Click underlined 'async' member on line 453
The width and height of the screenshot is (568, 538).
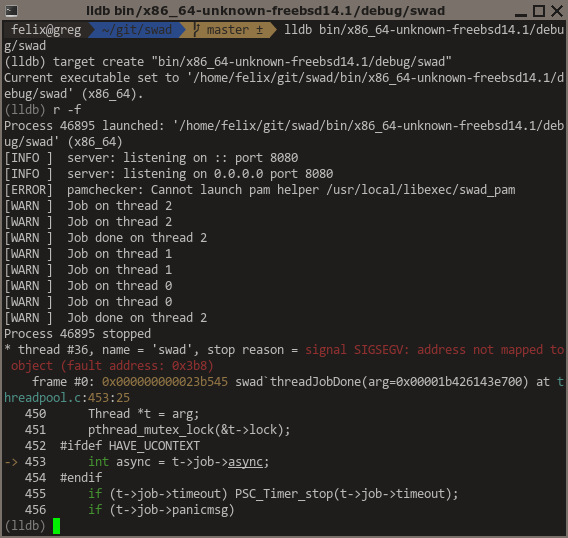[245, 462]
